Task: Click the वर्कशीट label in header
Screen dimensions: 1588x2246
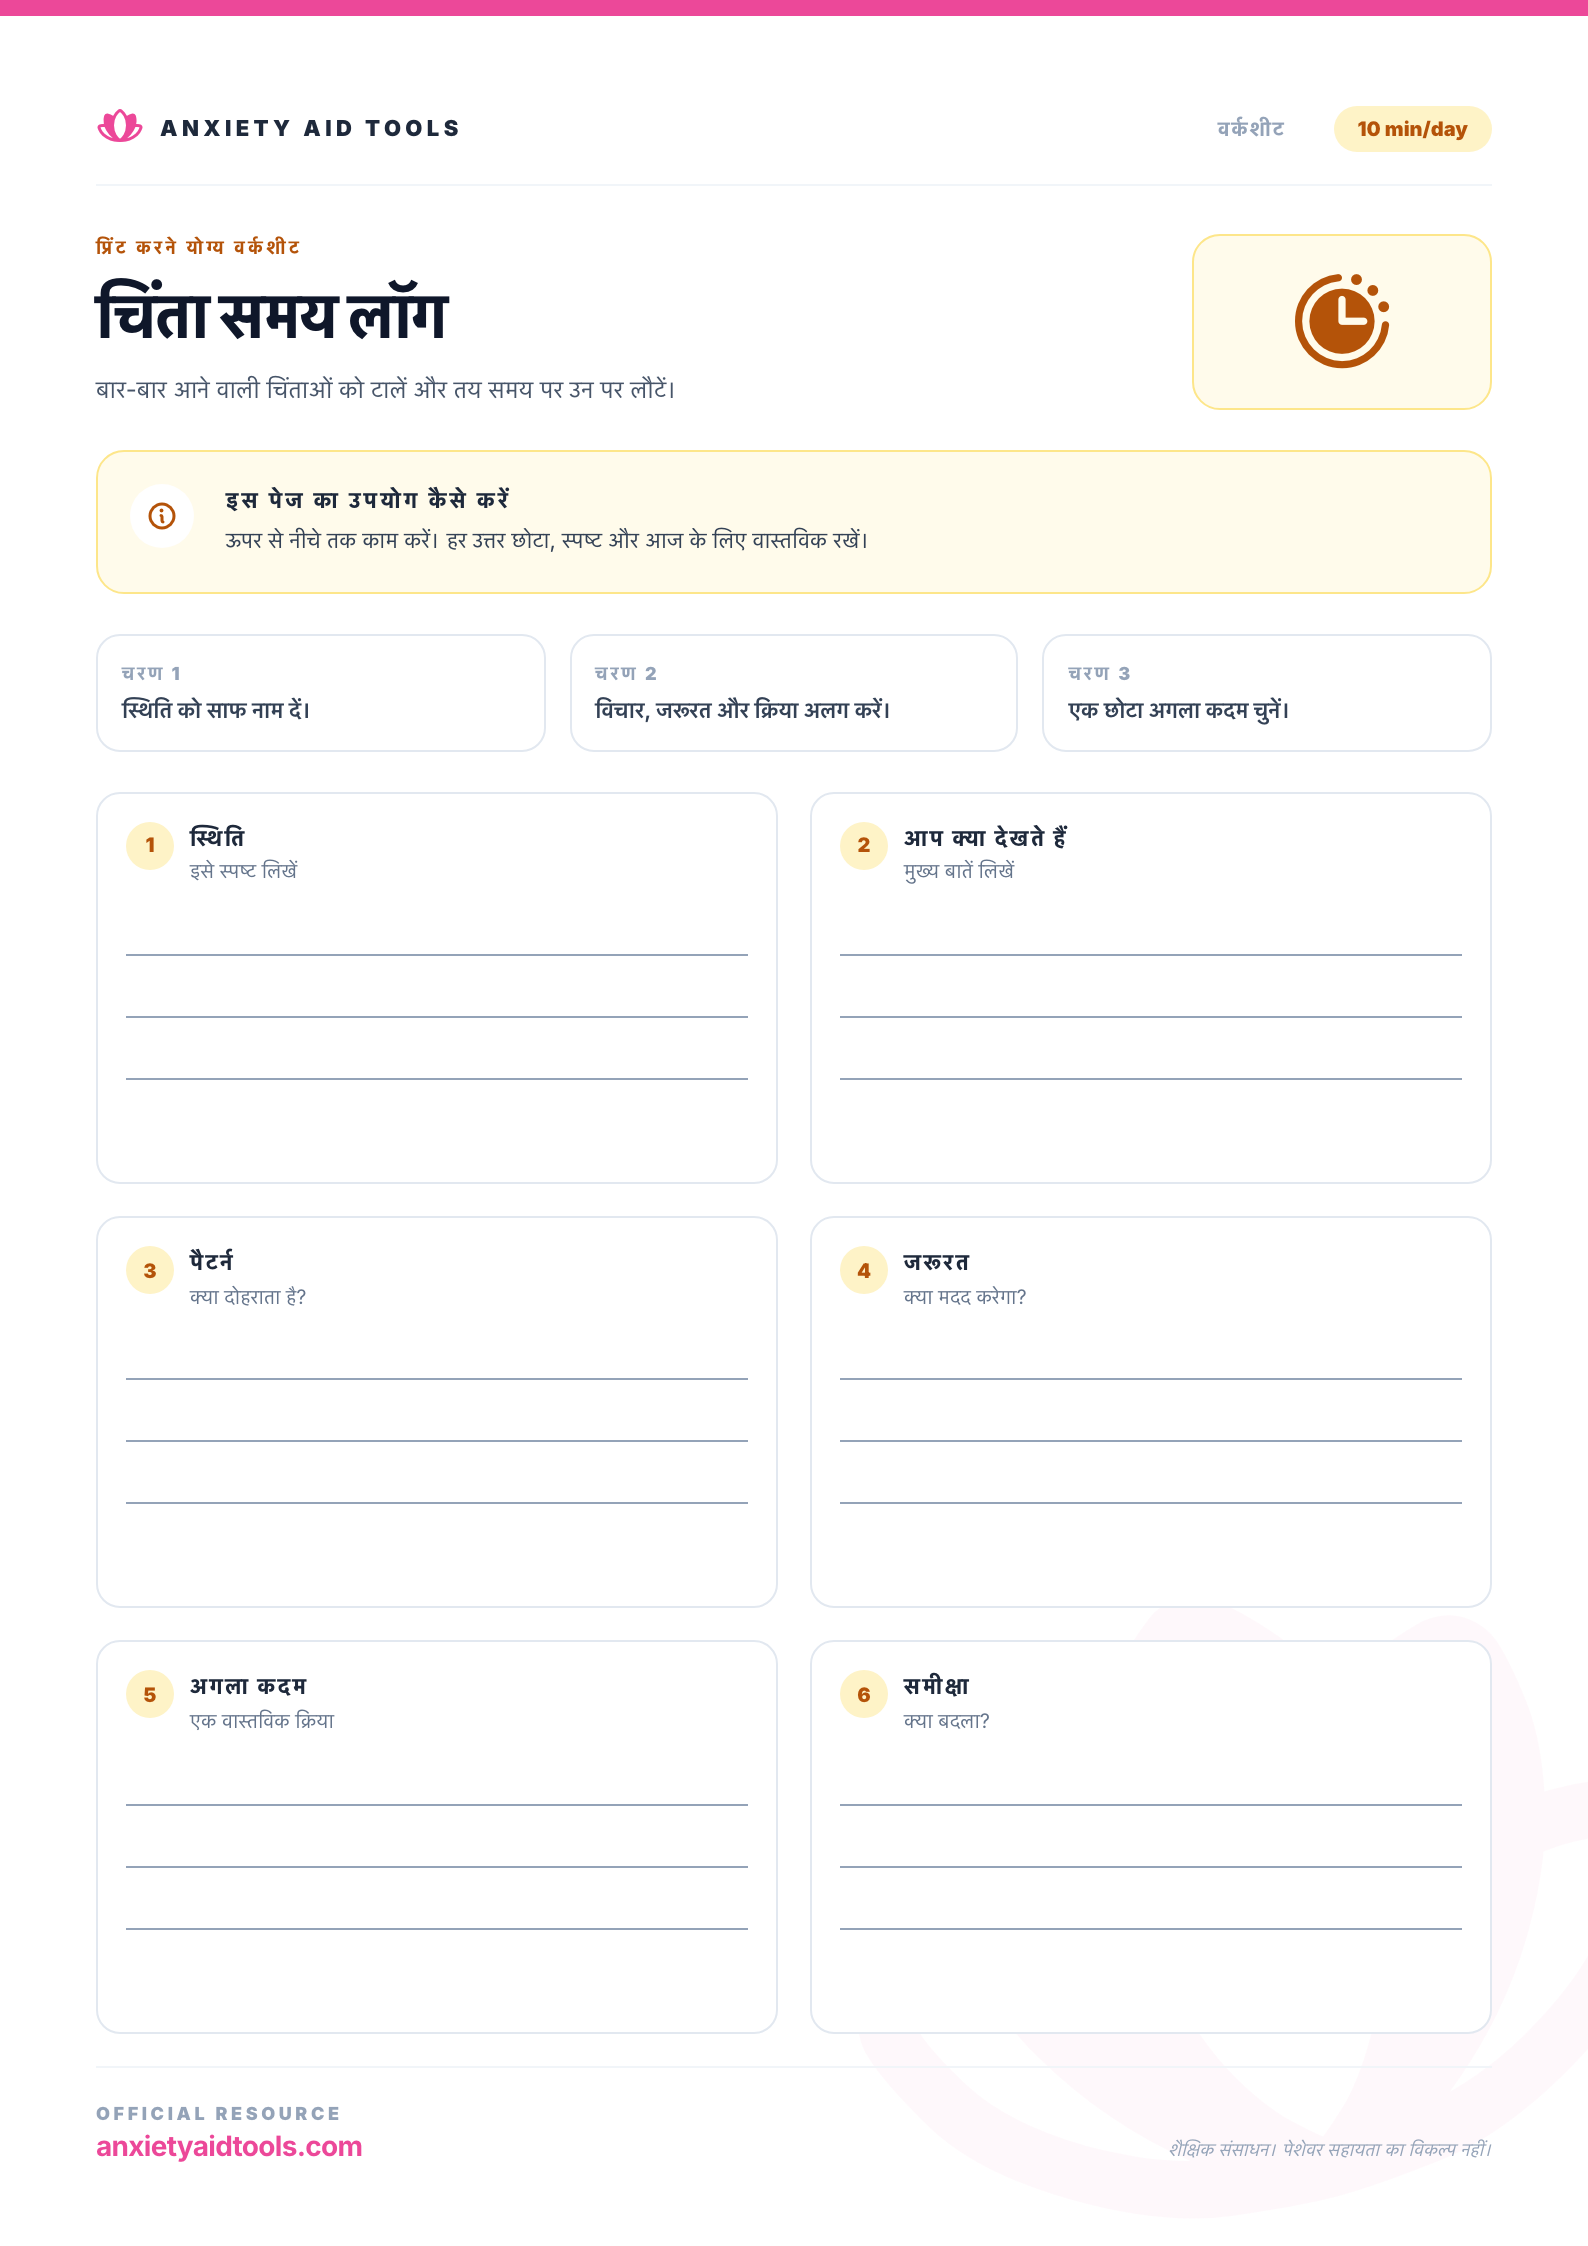Action: click(1250, 128)
